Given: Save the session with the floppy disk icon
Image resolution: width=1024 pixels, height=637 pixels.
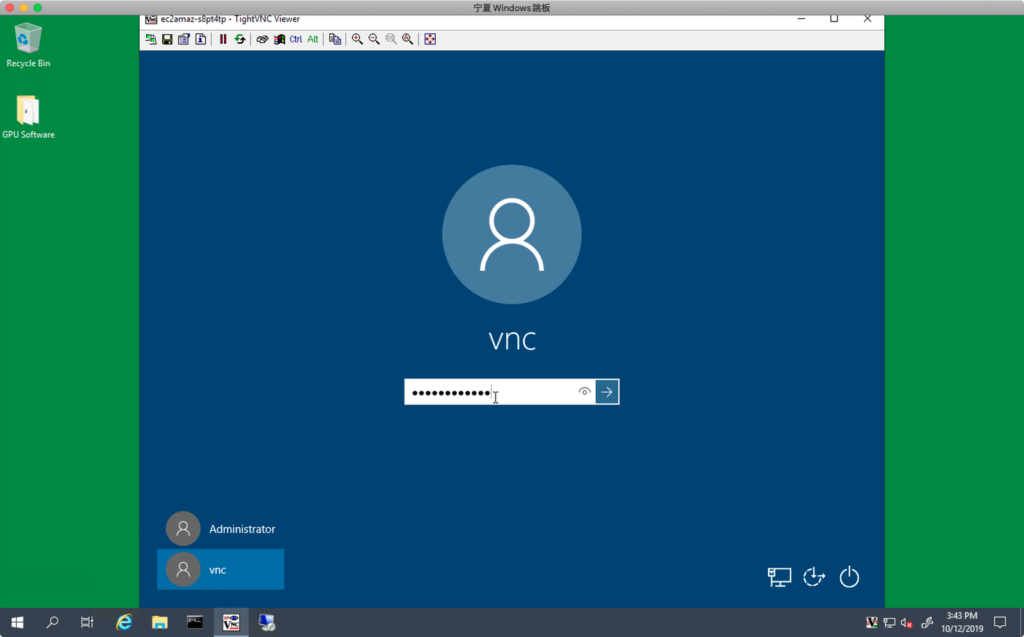Looking at the screenshot, I should [x=167, y=39].
